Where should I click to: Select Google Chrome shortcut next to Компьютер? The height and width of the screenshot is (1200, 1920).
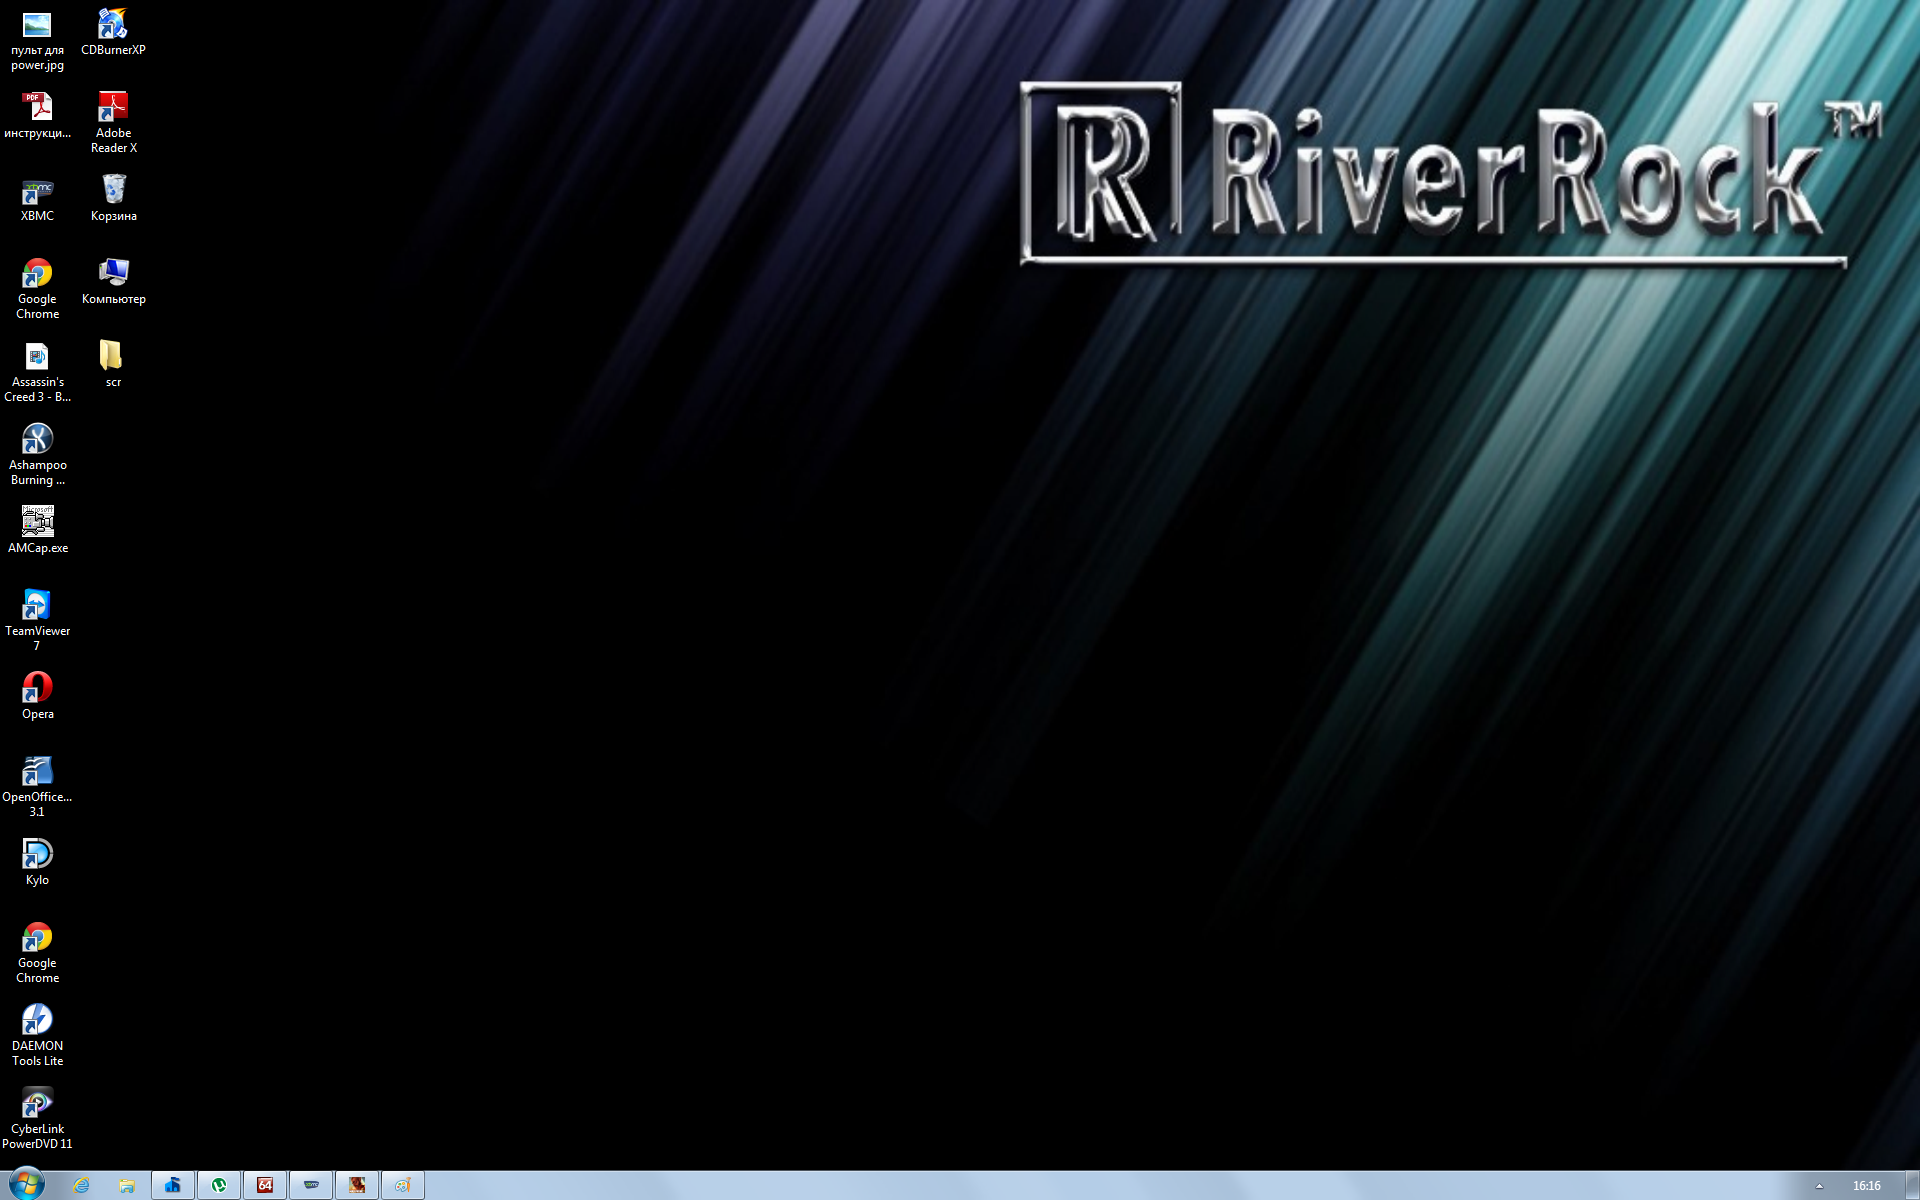click(x=37, y=288)
